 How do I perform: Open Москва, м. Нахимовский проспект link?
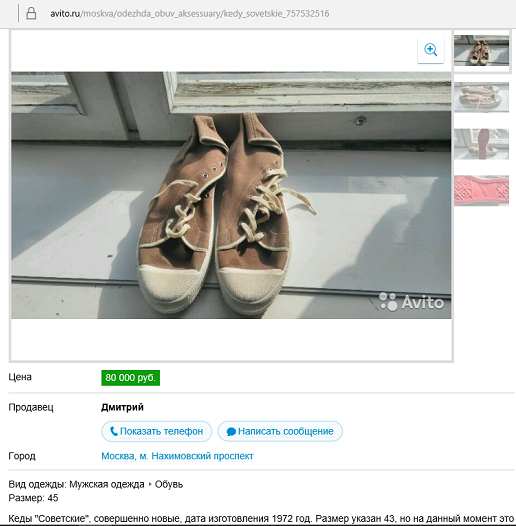177,456
